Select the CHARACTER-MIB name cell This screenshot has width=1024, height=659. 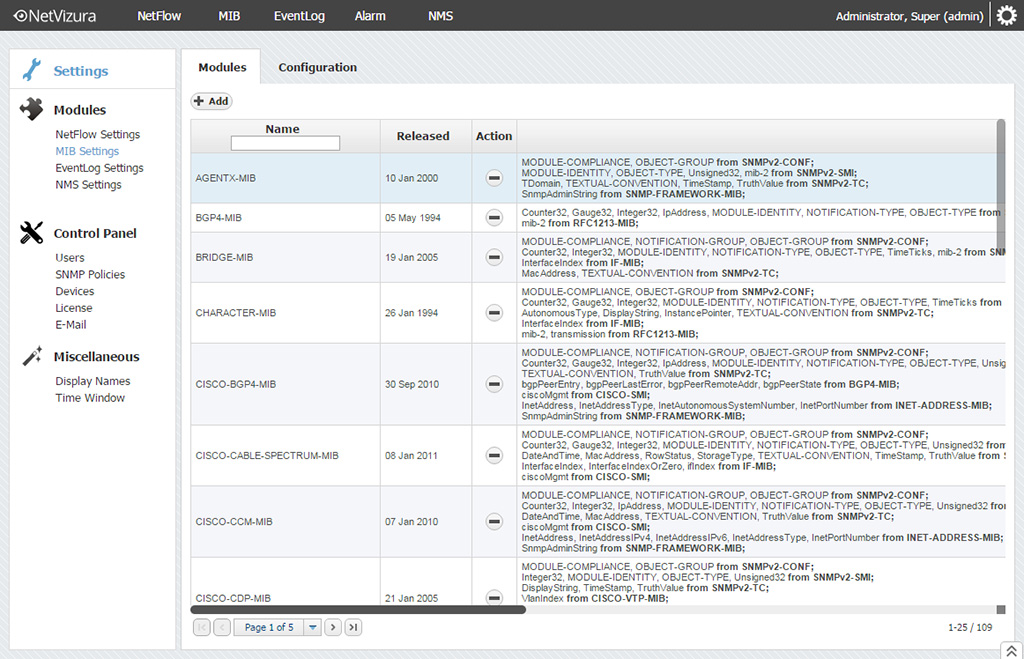285,313
